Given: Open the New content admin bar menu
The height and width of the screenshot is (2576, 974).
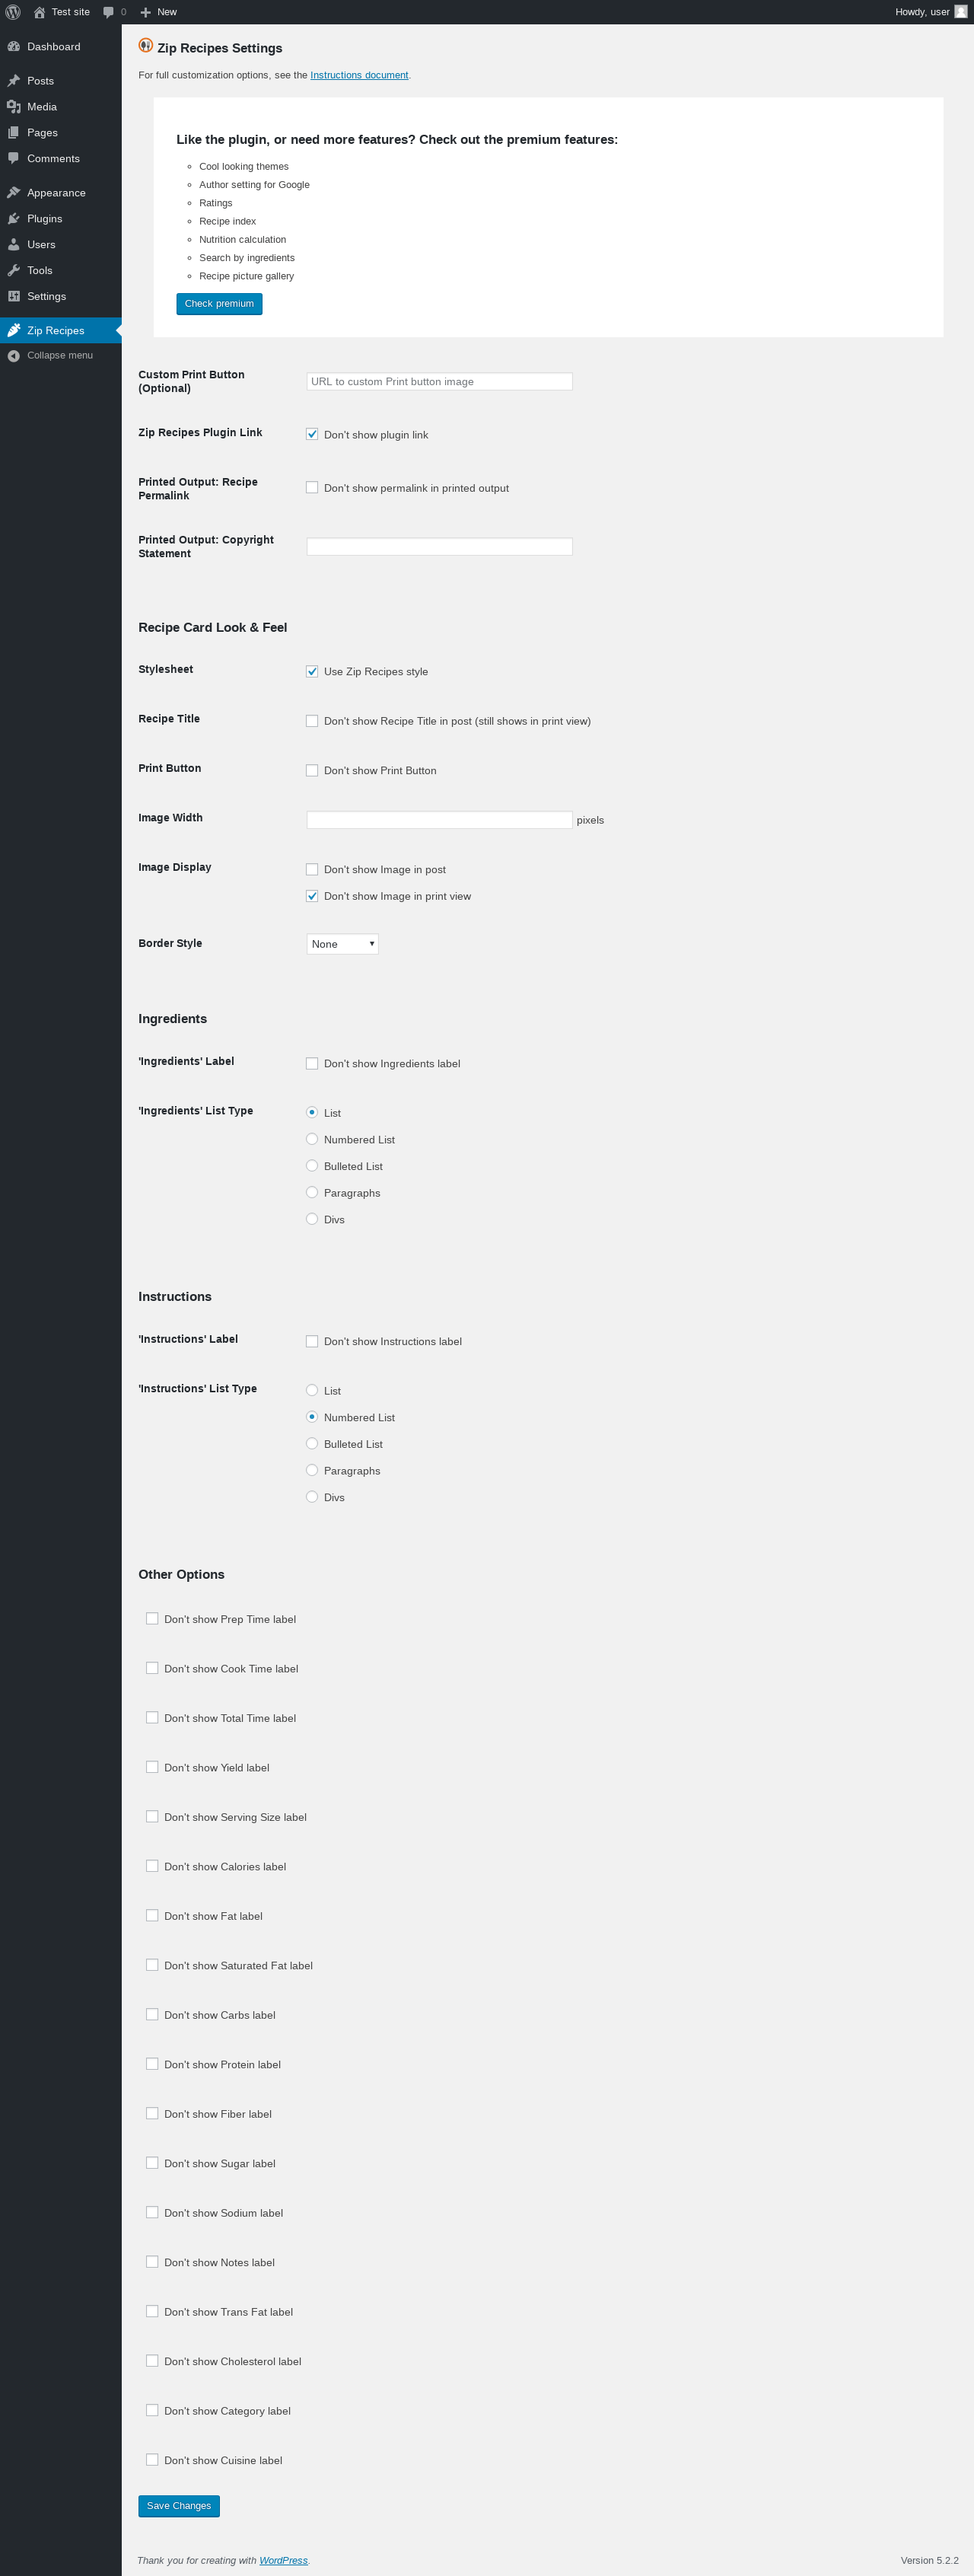Looking at the screenshot, I should 158,12.
